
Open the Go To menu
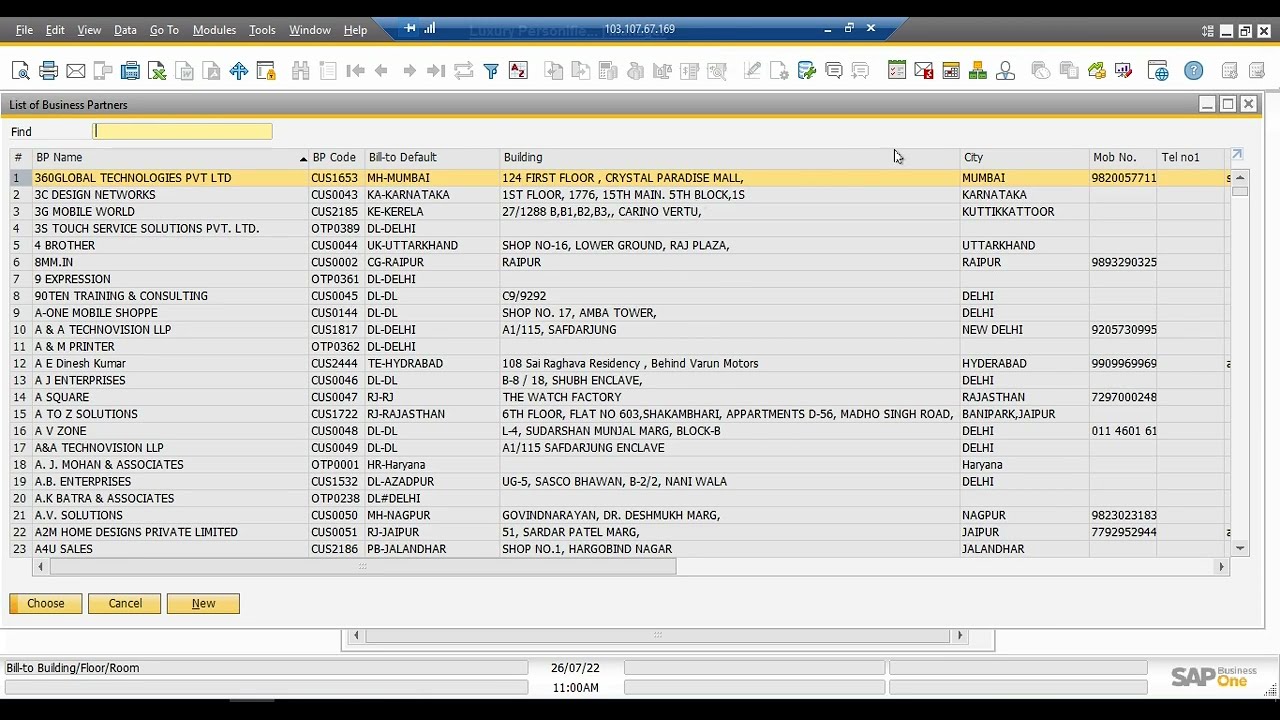point(164,30)
